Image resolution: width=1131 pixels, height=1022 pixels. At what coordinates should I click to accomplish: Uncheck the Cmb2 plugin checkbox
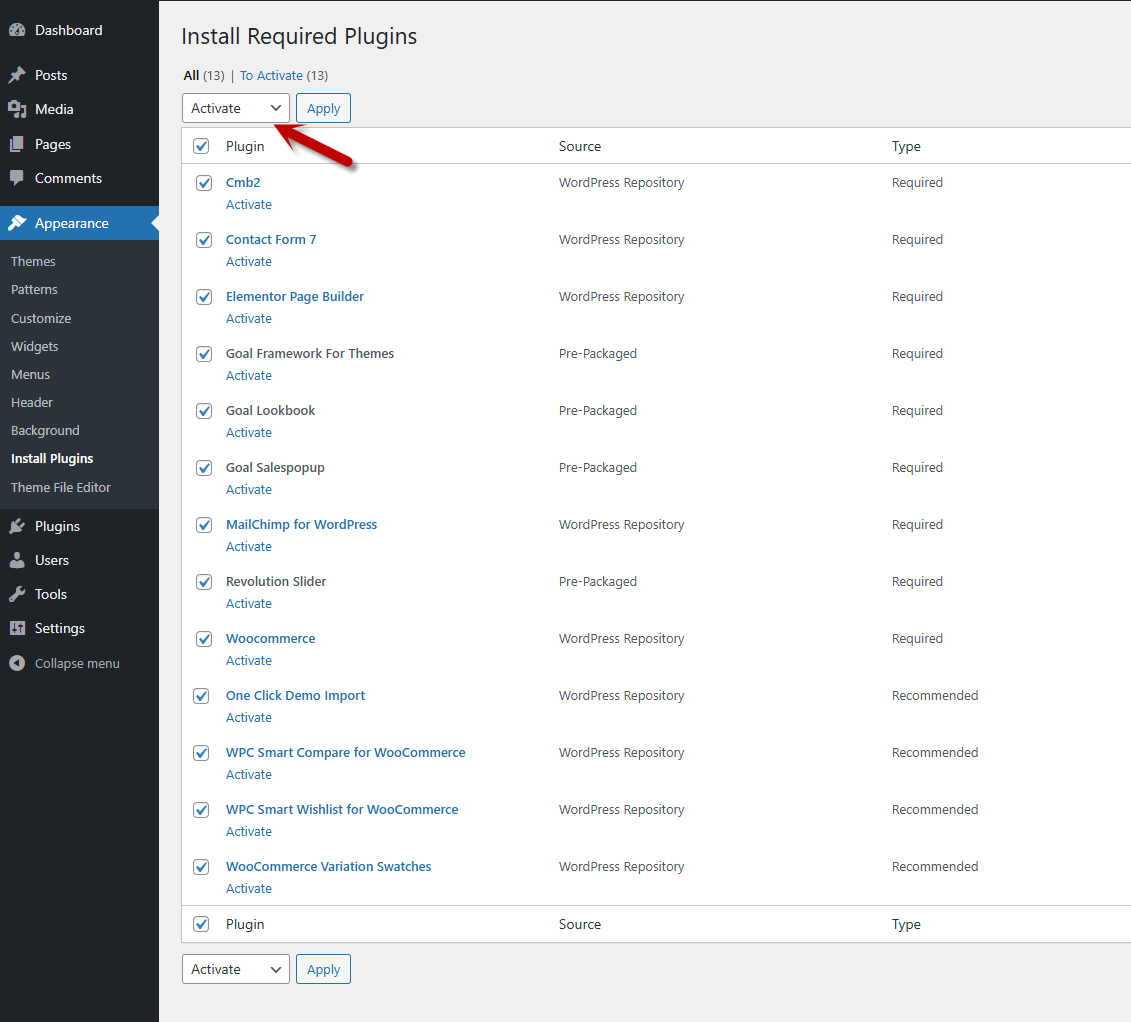coord(204,183)
